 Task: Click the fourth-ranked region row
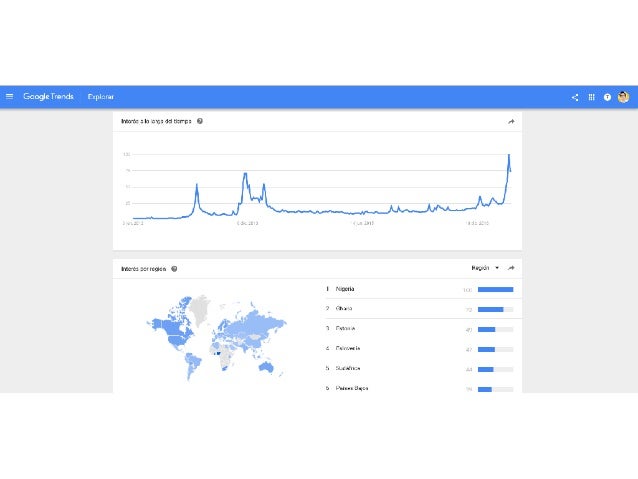348,348
